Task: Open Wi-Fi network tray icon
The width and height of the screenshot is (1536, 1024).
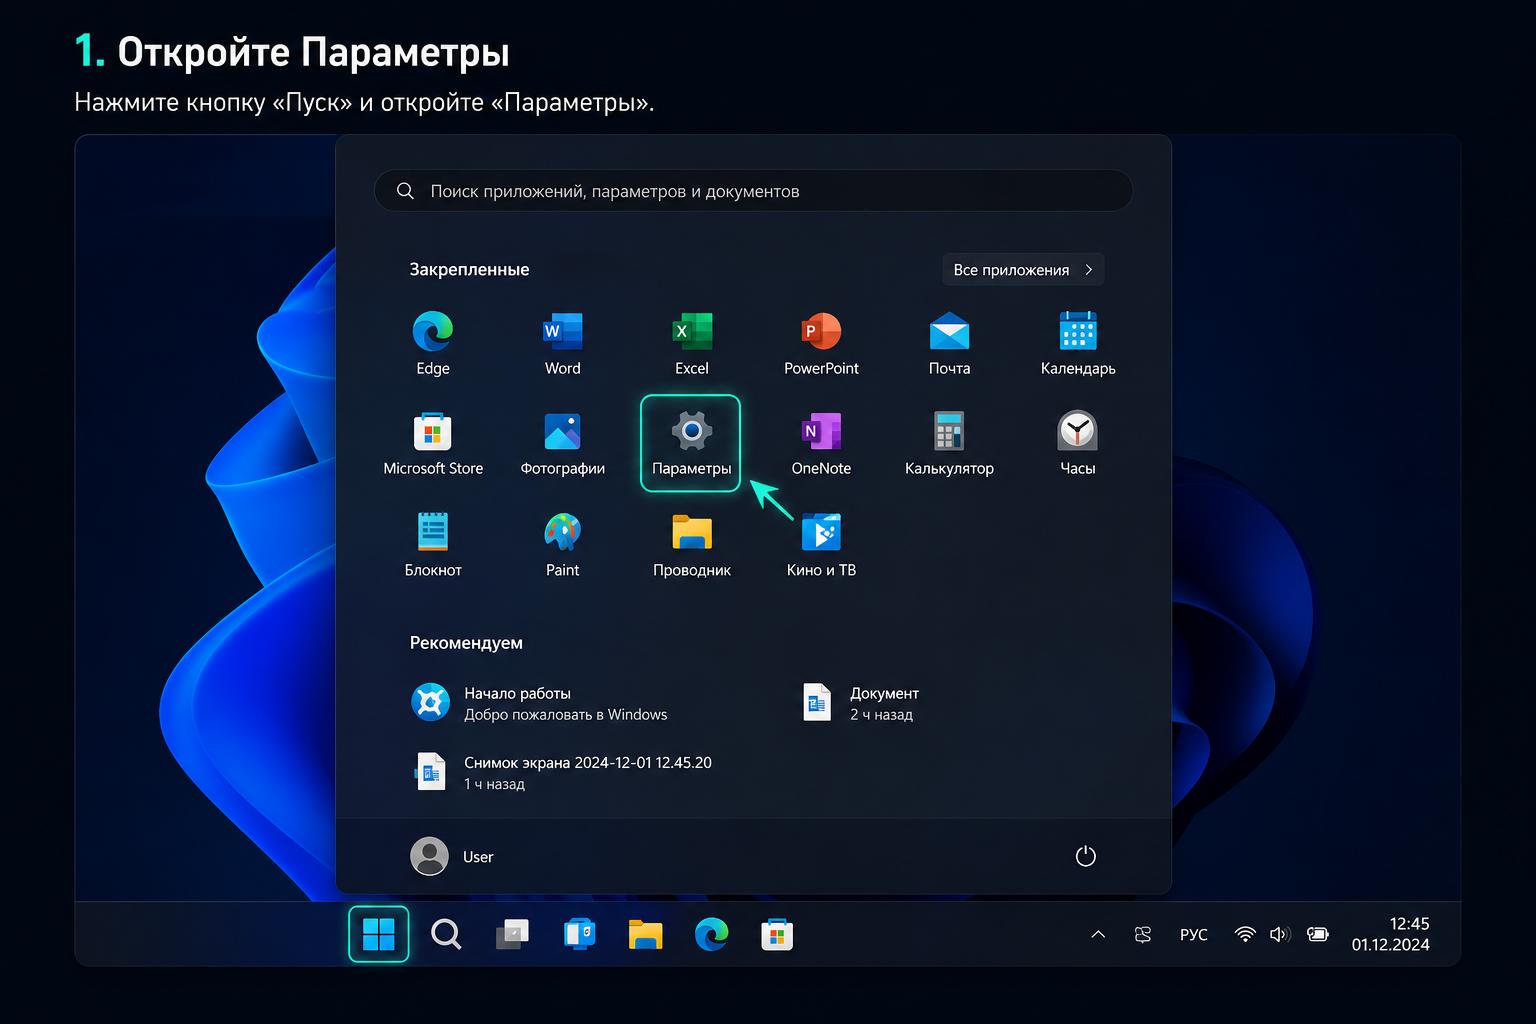Action: tap(1245, 934)
